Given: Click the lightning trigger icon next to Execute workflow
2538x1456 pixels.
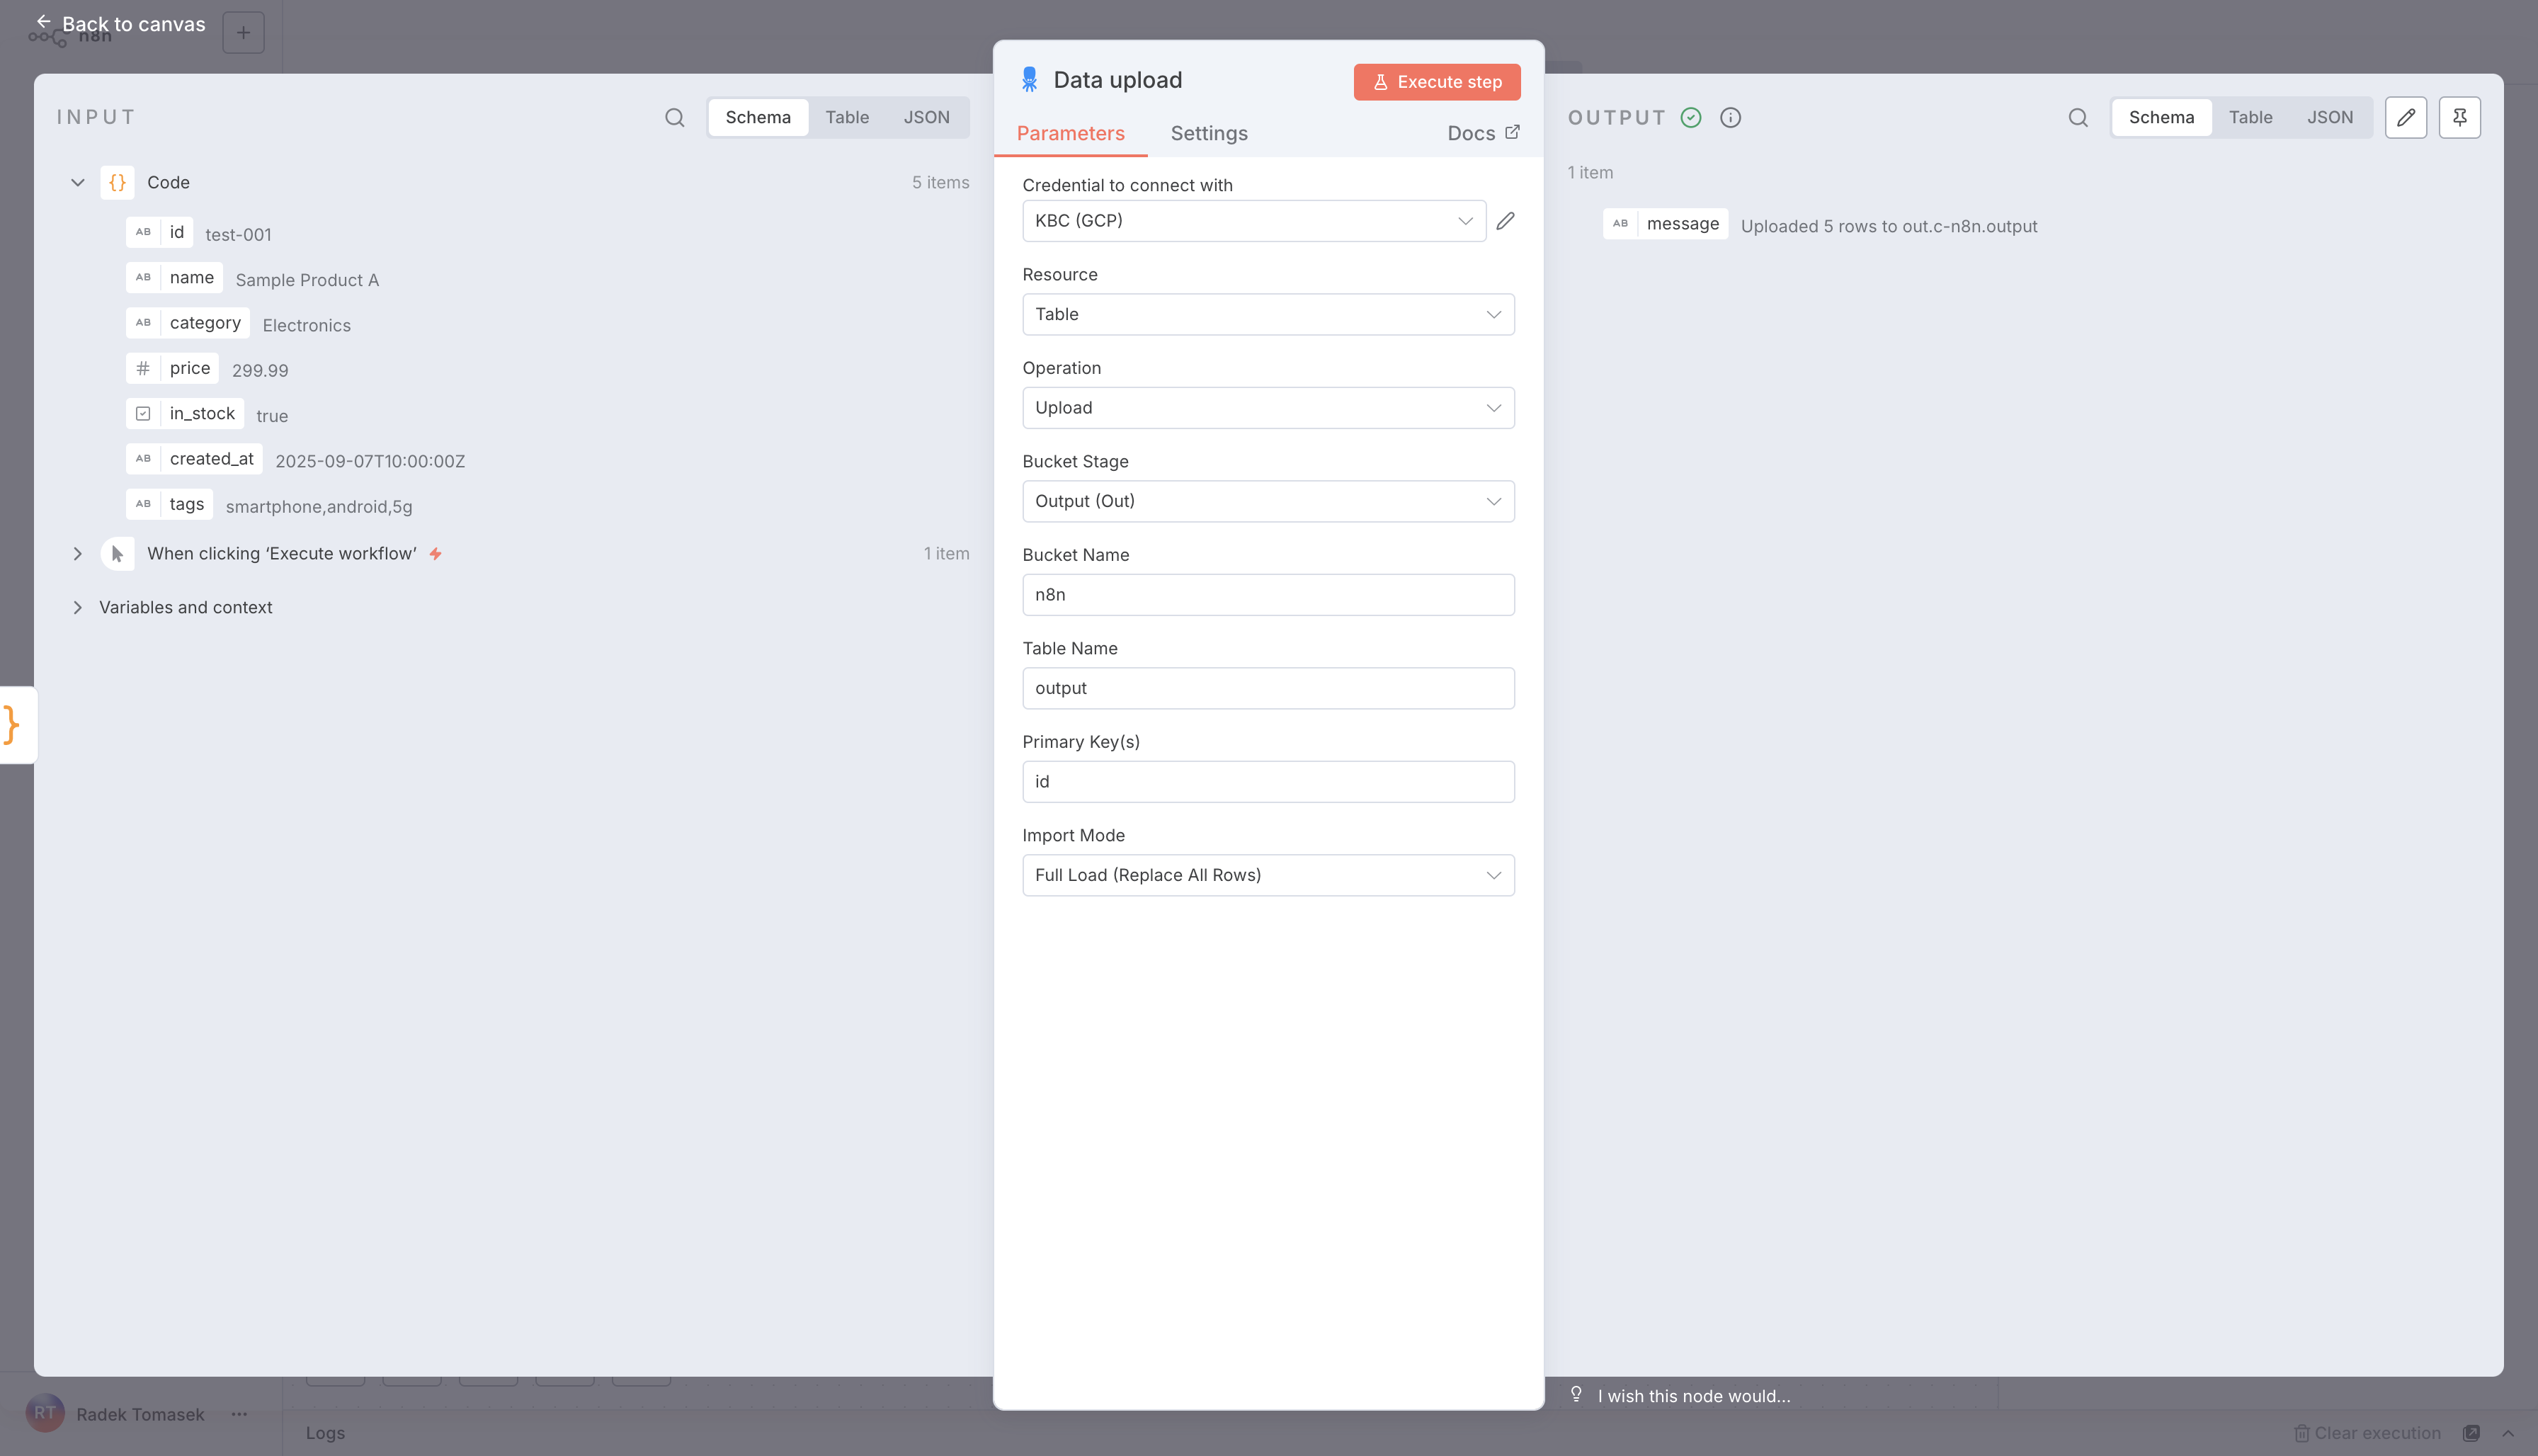Looking at the screenshot, I should pos(437,553).
